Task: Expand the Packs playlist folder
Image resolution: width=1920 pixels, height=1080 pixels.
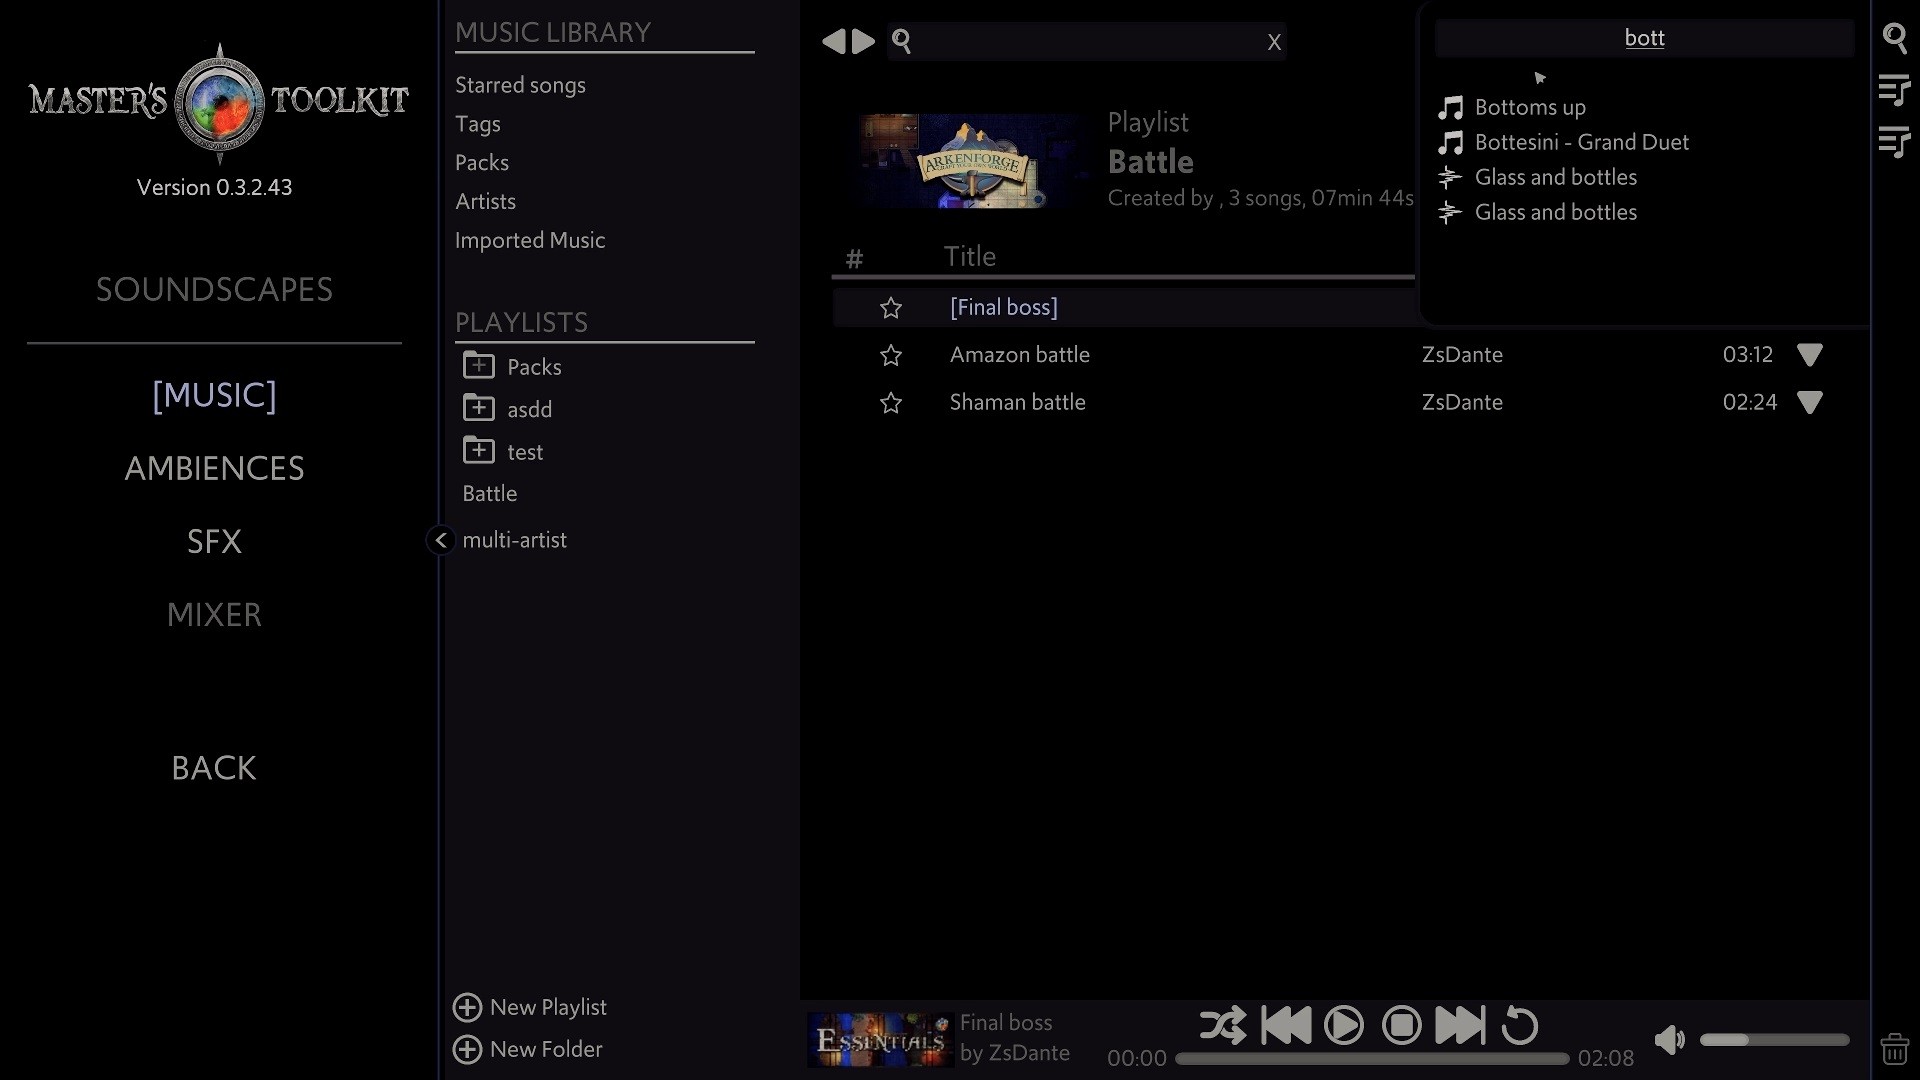Action: pos(479,366)
